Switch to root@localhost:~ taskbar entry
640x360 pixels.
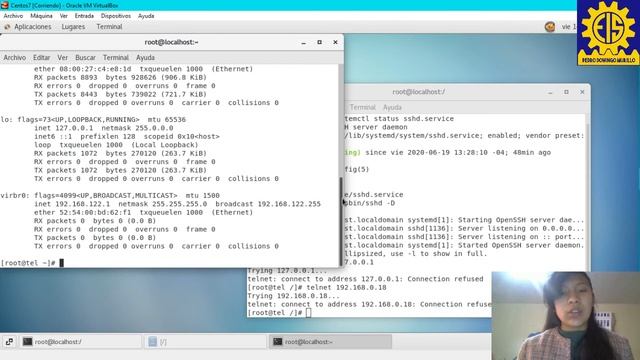pyautogui.click(x=331, y=342)
